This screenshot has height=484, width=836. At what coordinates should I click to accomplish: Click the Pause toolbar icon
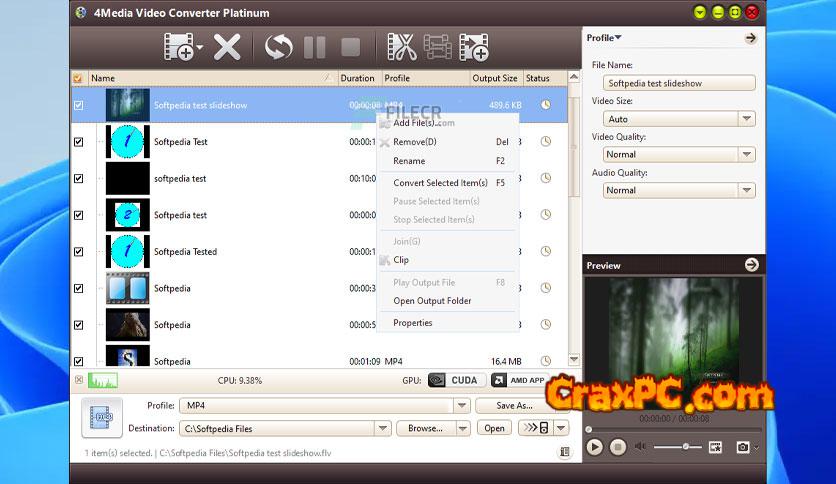315,47
